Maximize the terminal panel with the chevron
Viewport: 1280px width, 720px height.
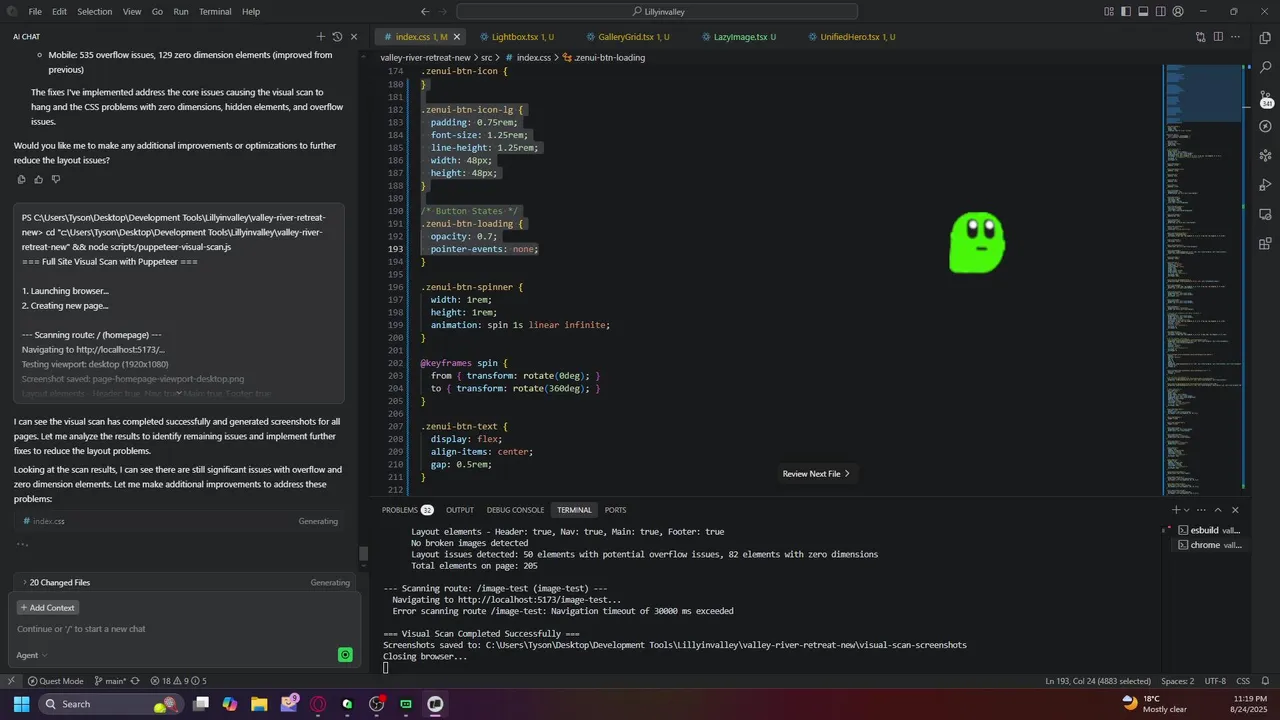[1218, 510]
